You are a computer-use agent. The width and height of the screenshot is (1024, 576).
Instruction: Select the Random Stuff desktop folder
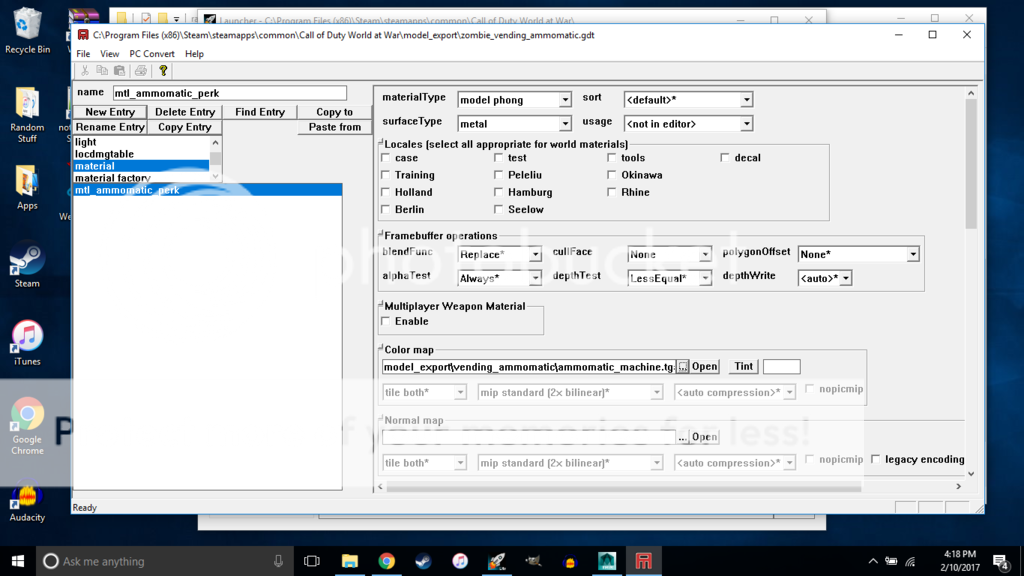click(x=27, y=114)
